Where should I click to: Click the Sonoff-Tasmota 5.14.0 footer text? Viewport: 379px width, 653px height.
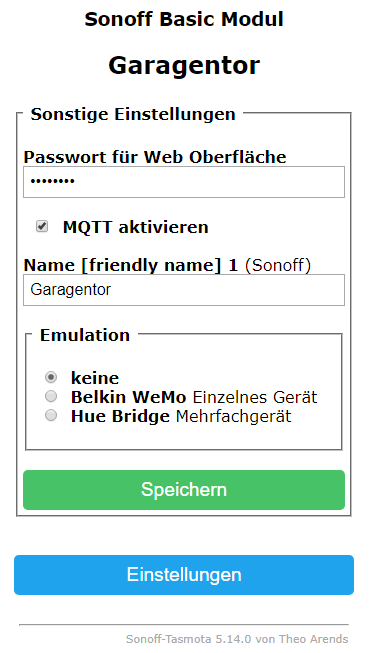237,639
